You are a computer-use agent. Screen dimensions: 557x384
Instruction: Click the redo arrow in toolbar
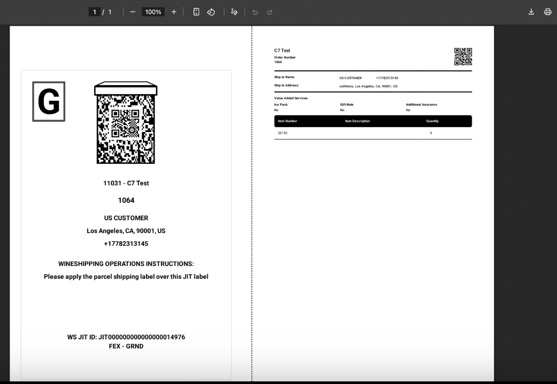270,12
